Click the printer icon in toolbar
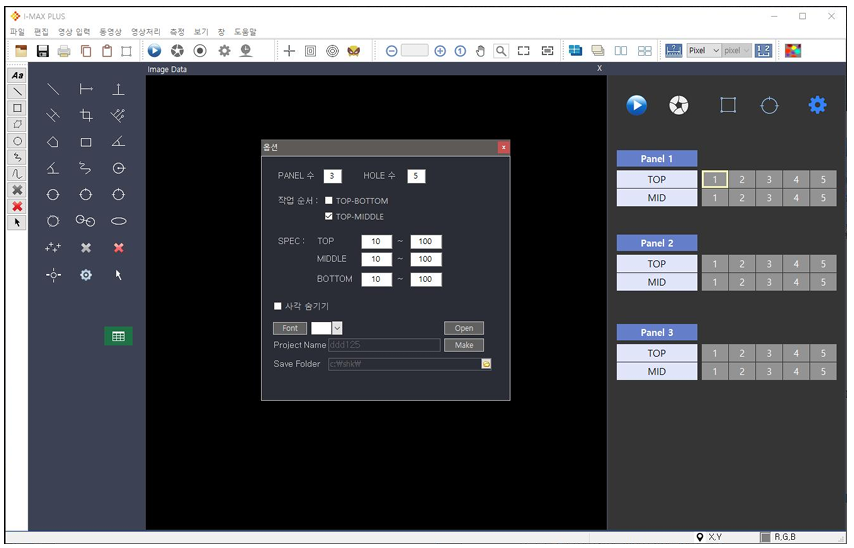Image resolution: width=854 pixels, height=548 pixels. (64, 51)
